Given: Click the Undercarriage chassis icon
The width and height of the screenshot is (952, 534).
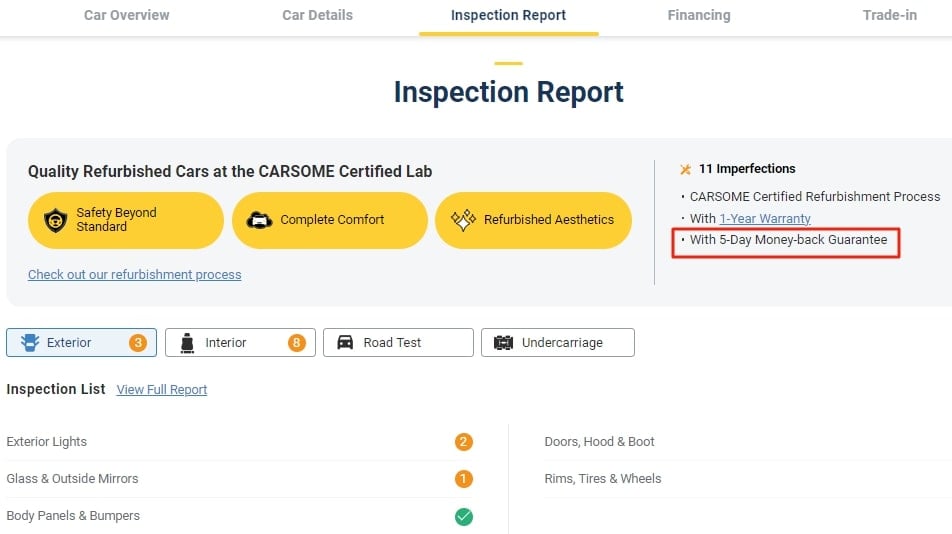Looking at the screenshot, I should pos(503,343).
